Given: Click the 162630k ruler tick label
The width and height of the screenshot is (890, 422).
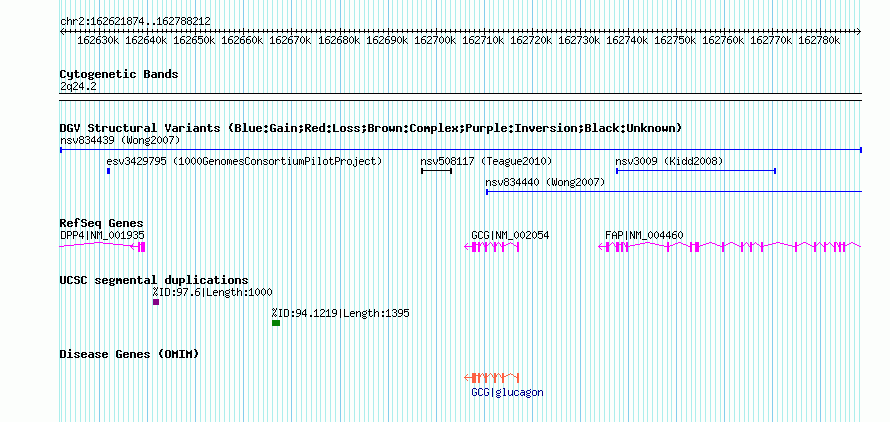Looking at the screenshot, I should [98, 41].
